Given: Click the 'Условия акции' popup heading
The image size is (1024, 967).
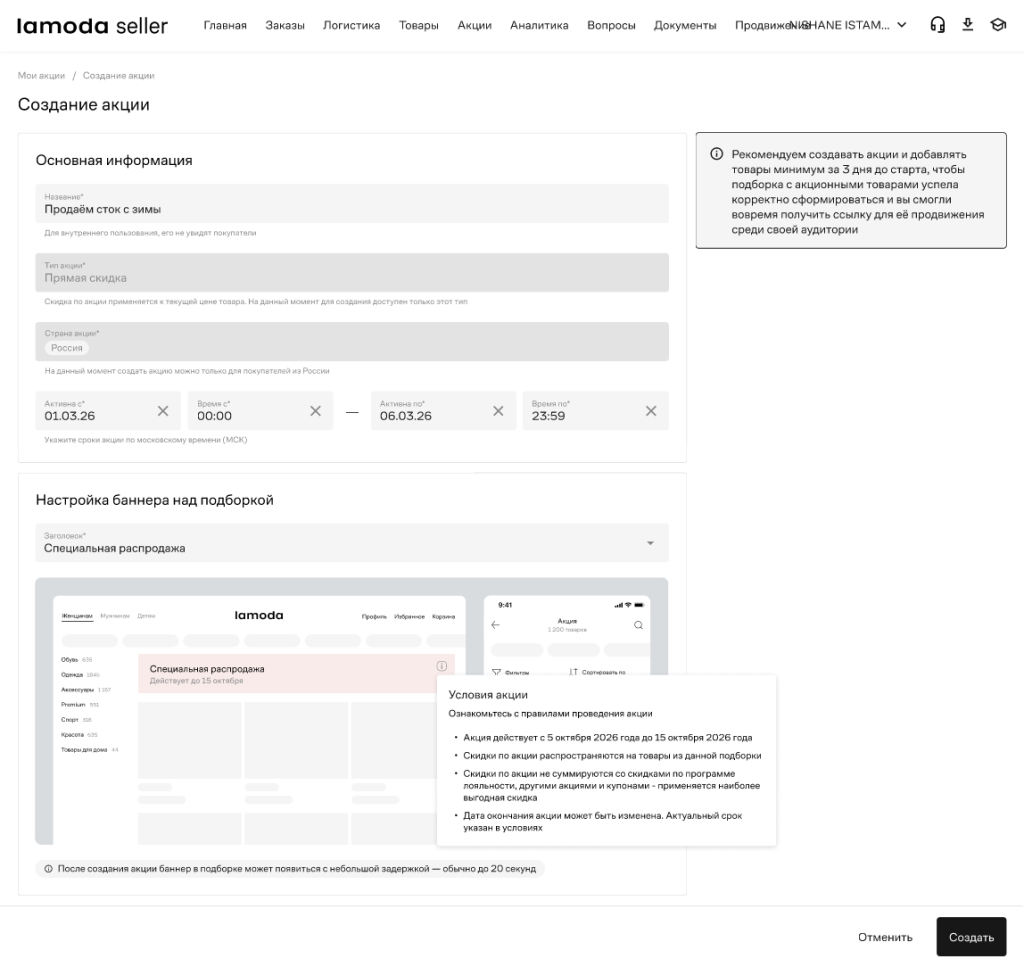Looking at the screenshot, I should 488,695.
